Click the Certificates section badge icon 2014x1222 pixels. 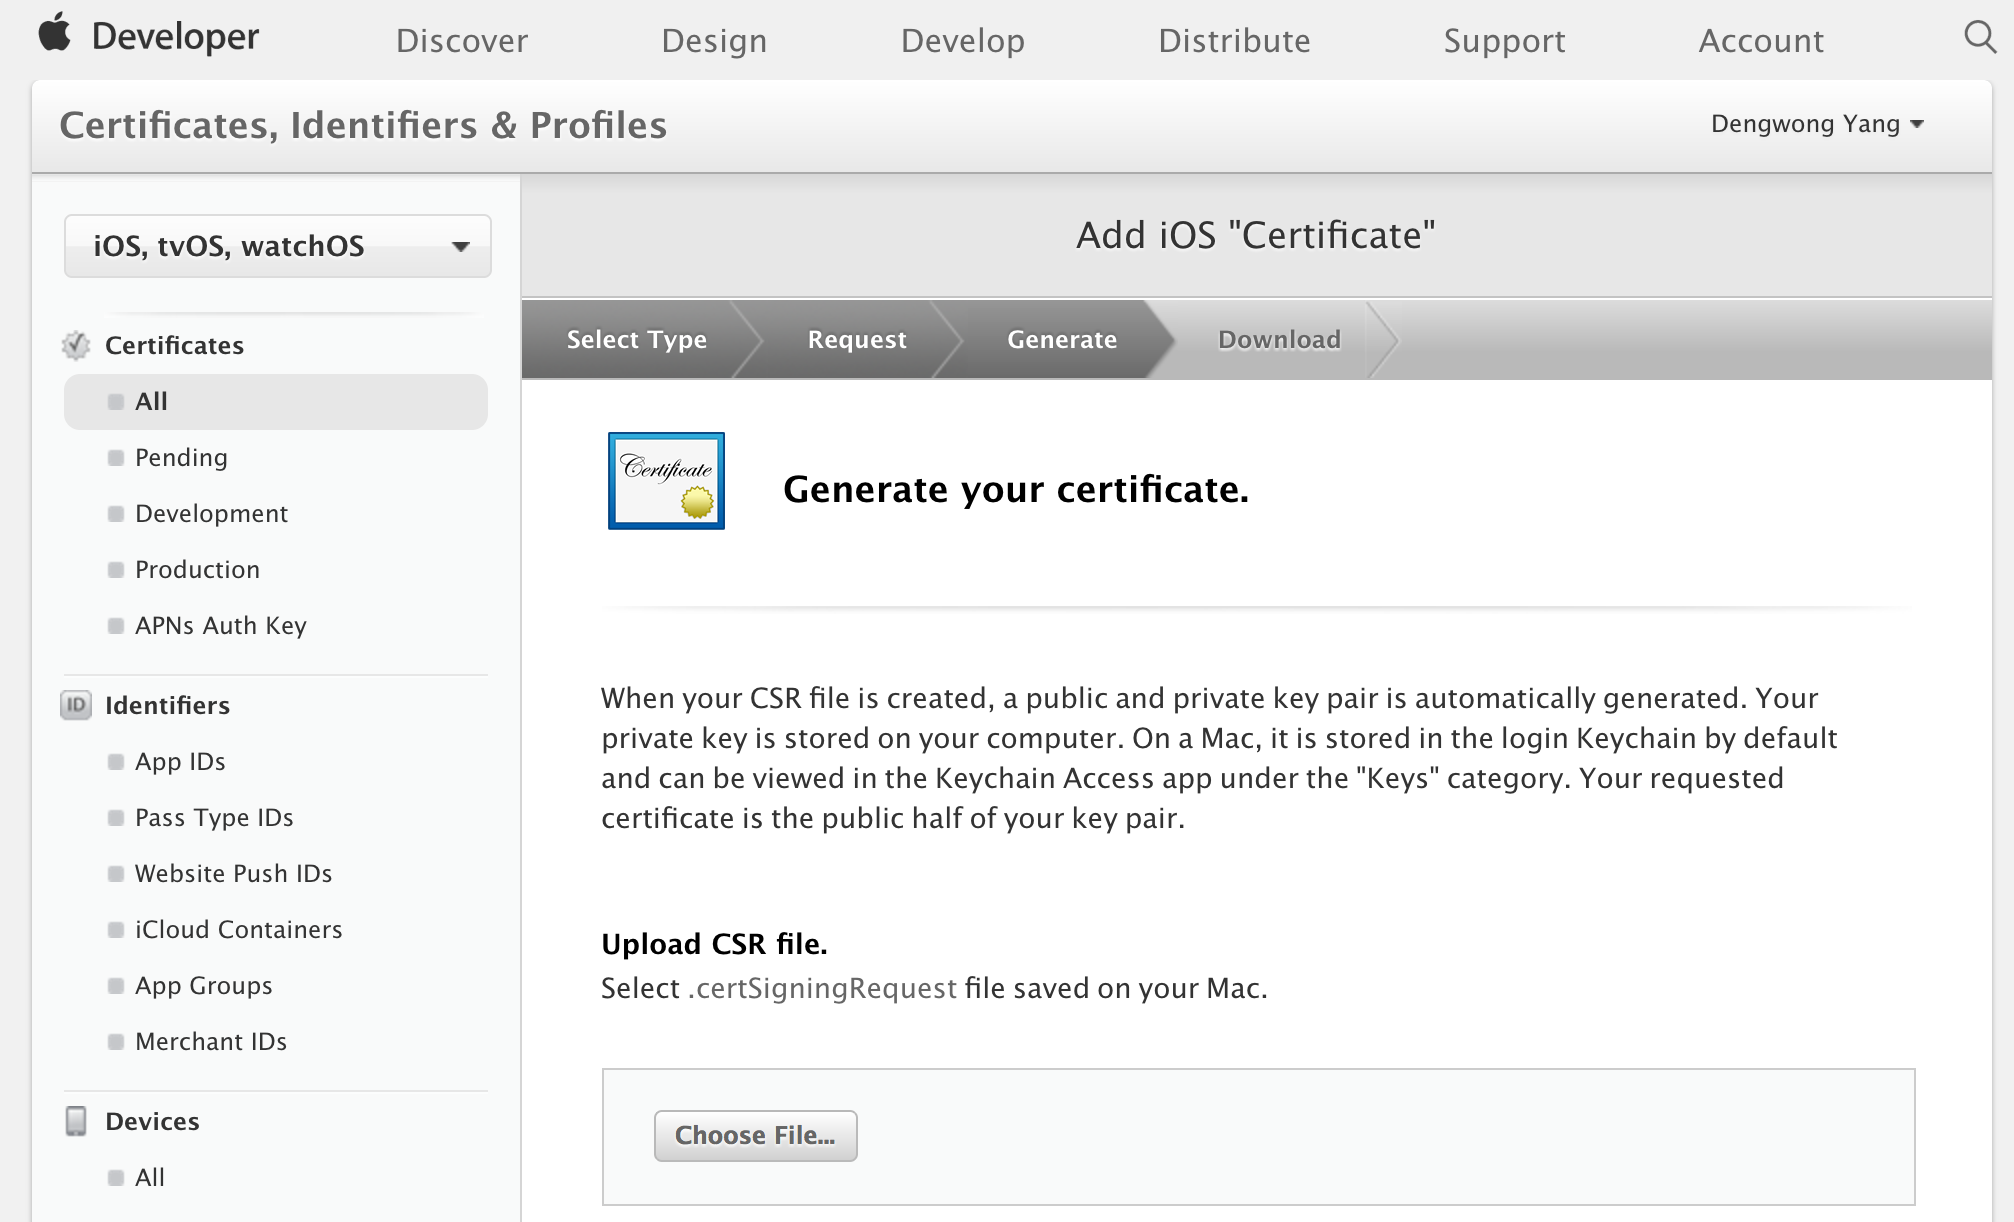coord(76,345)
